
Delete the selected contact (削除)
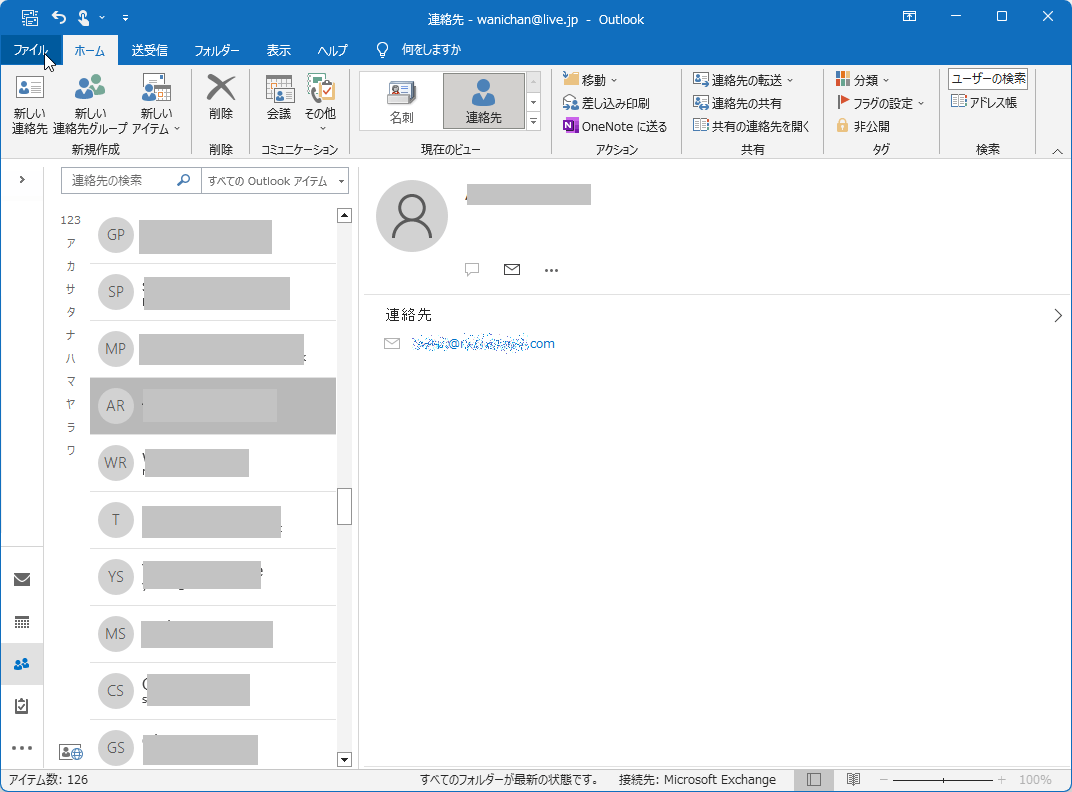[221, 98]
